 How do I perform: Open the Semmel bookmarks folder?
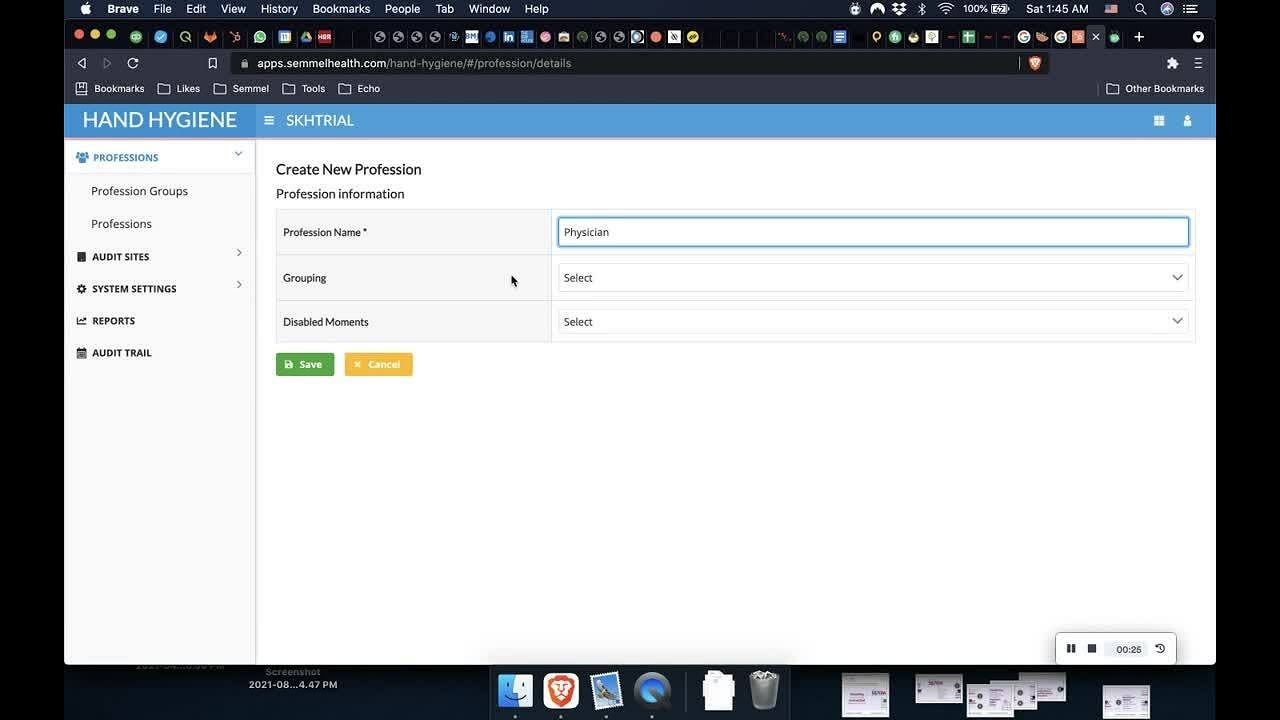[x=241, y=89]
